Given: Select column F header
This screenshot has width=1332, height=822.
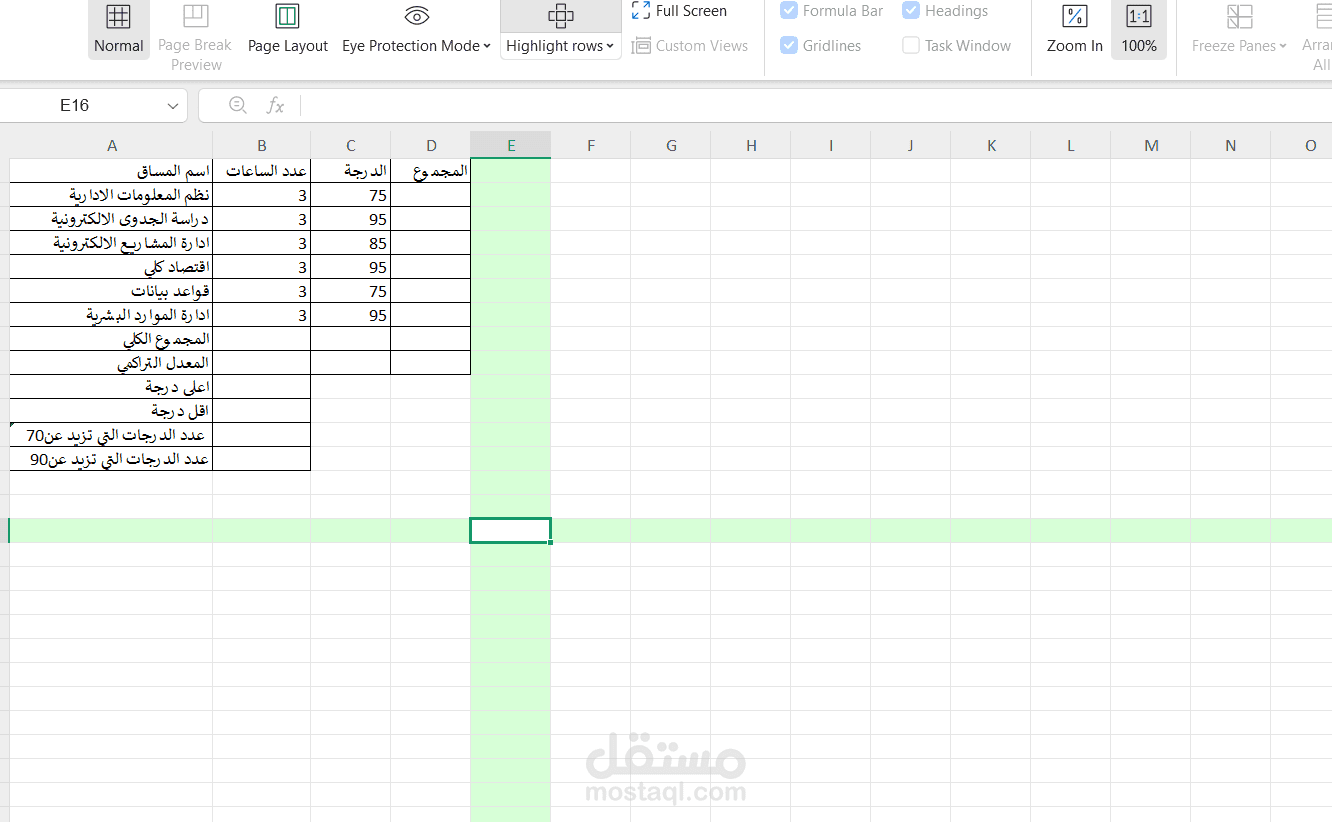Looking at the screenshot, I should point(591,145).
